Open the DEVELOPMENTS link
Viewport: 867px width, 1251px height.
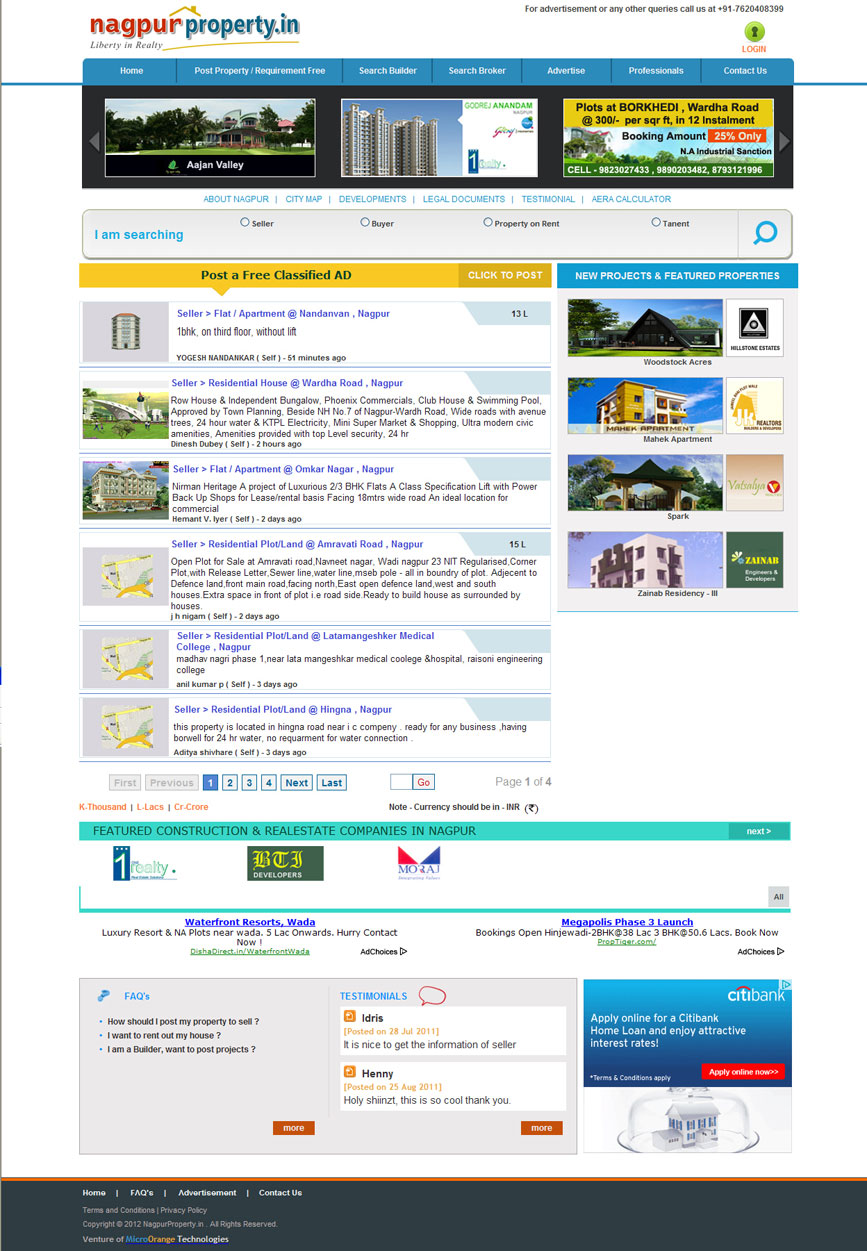372,199
